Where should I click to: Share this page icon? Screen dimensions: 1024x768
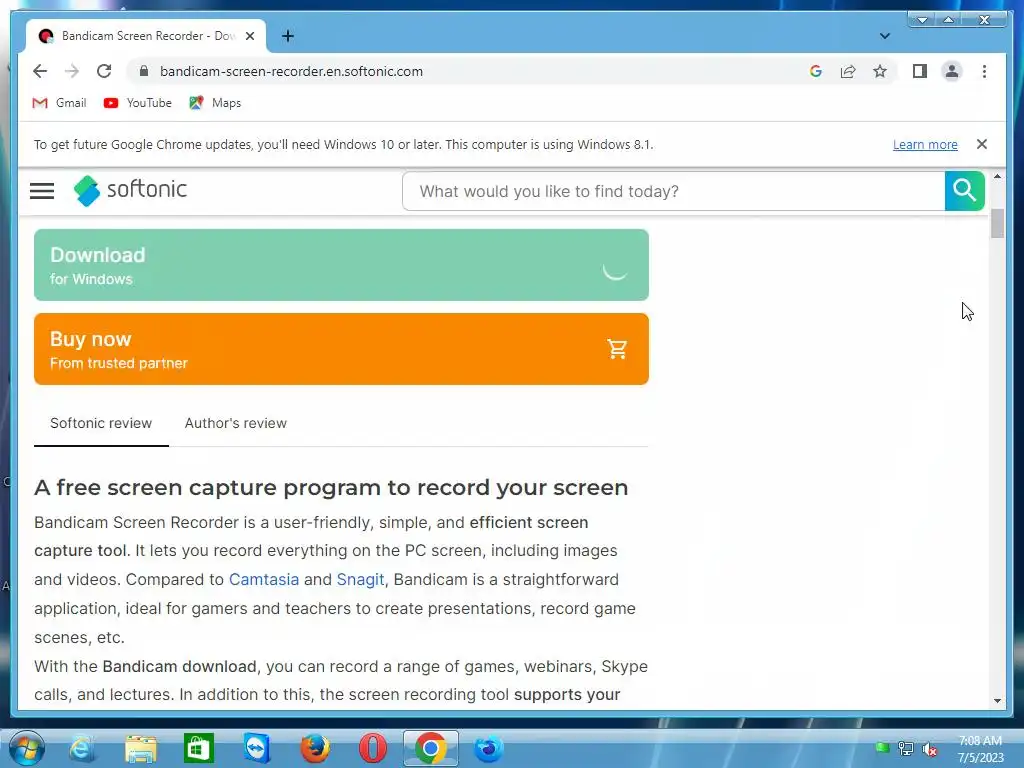[848, 71]
